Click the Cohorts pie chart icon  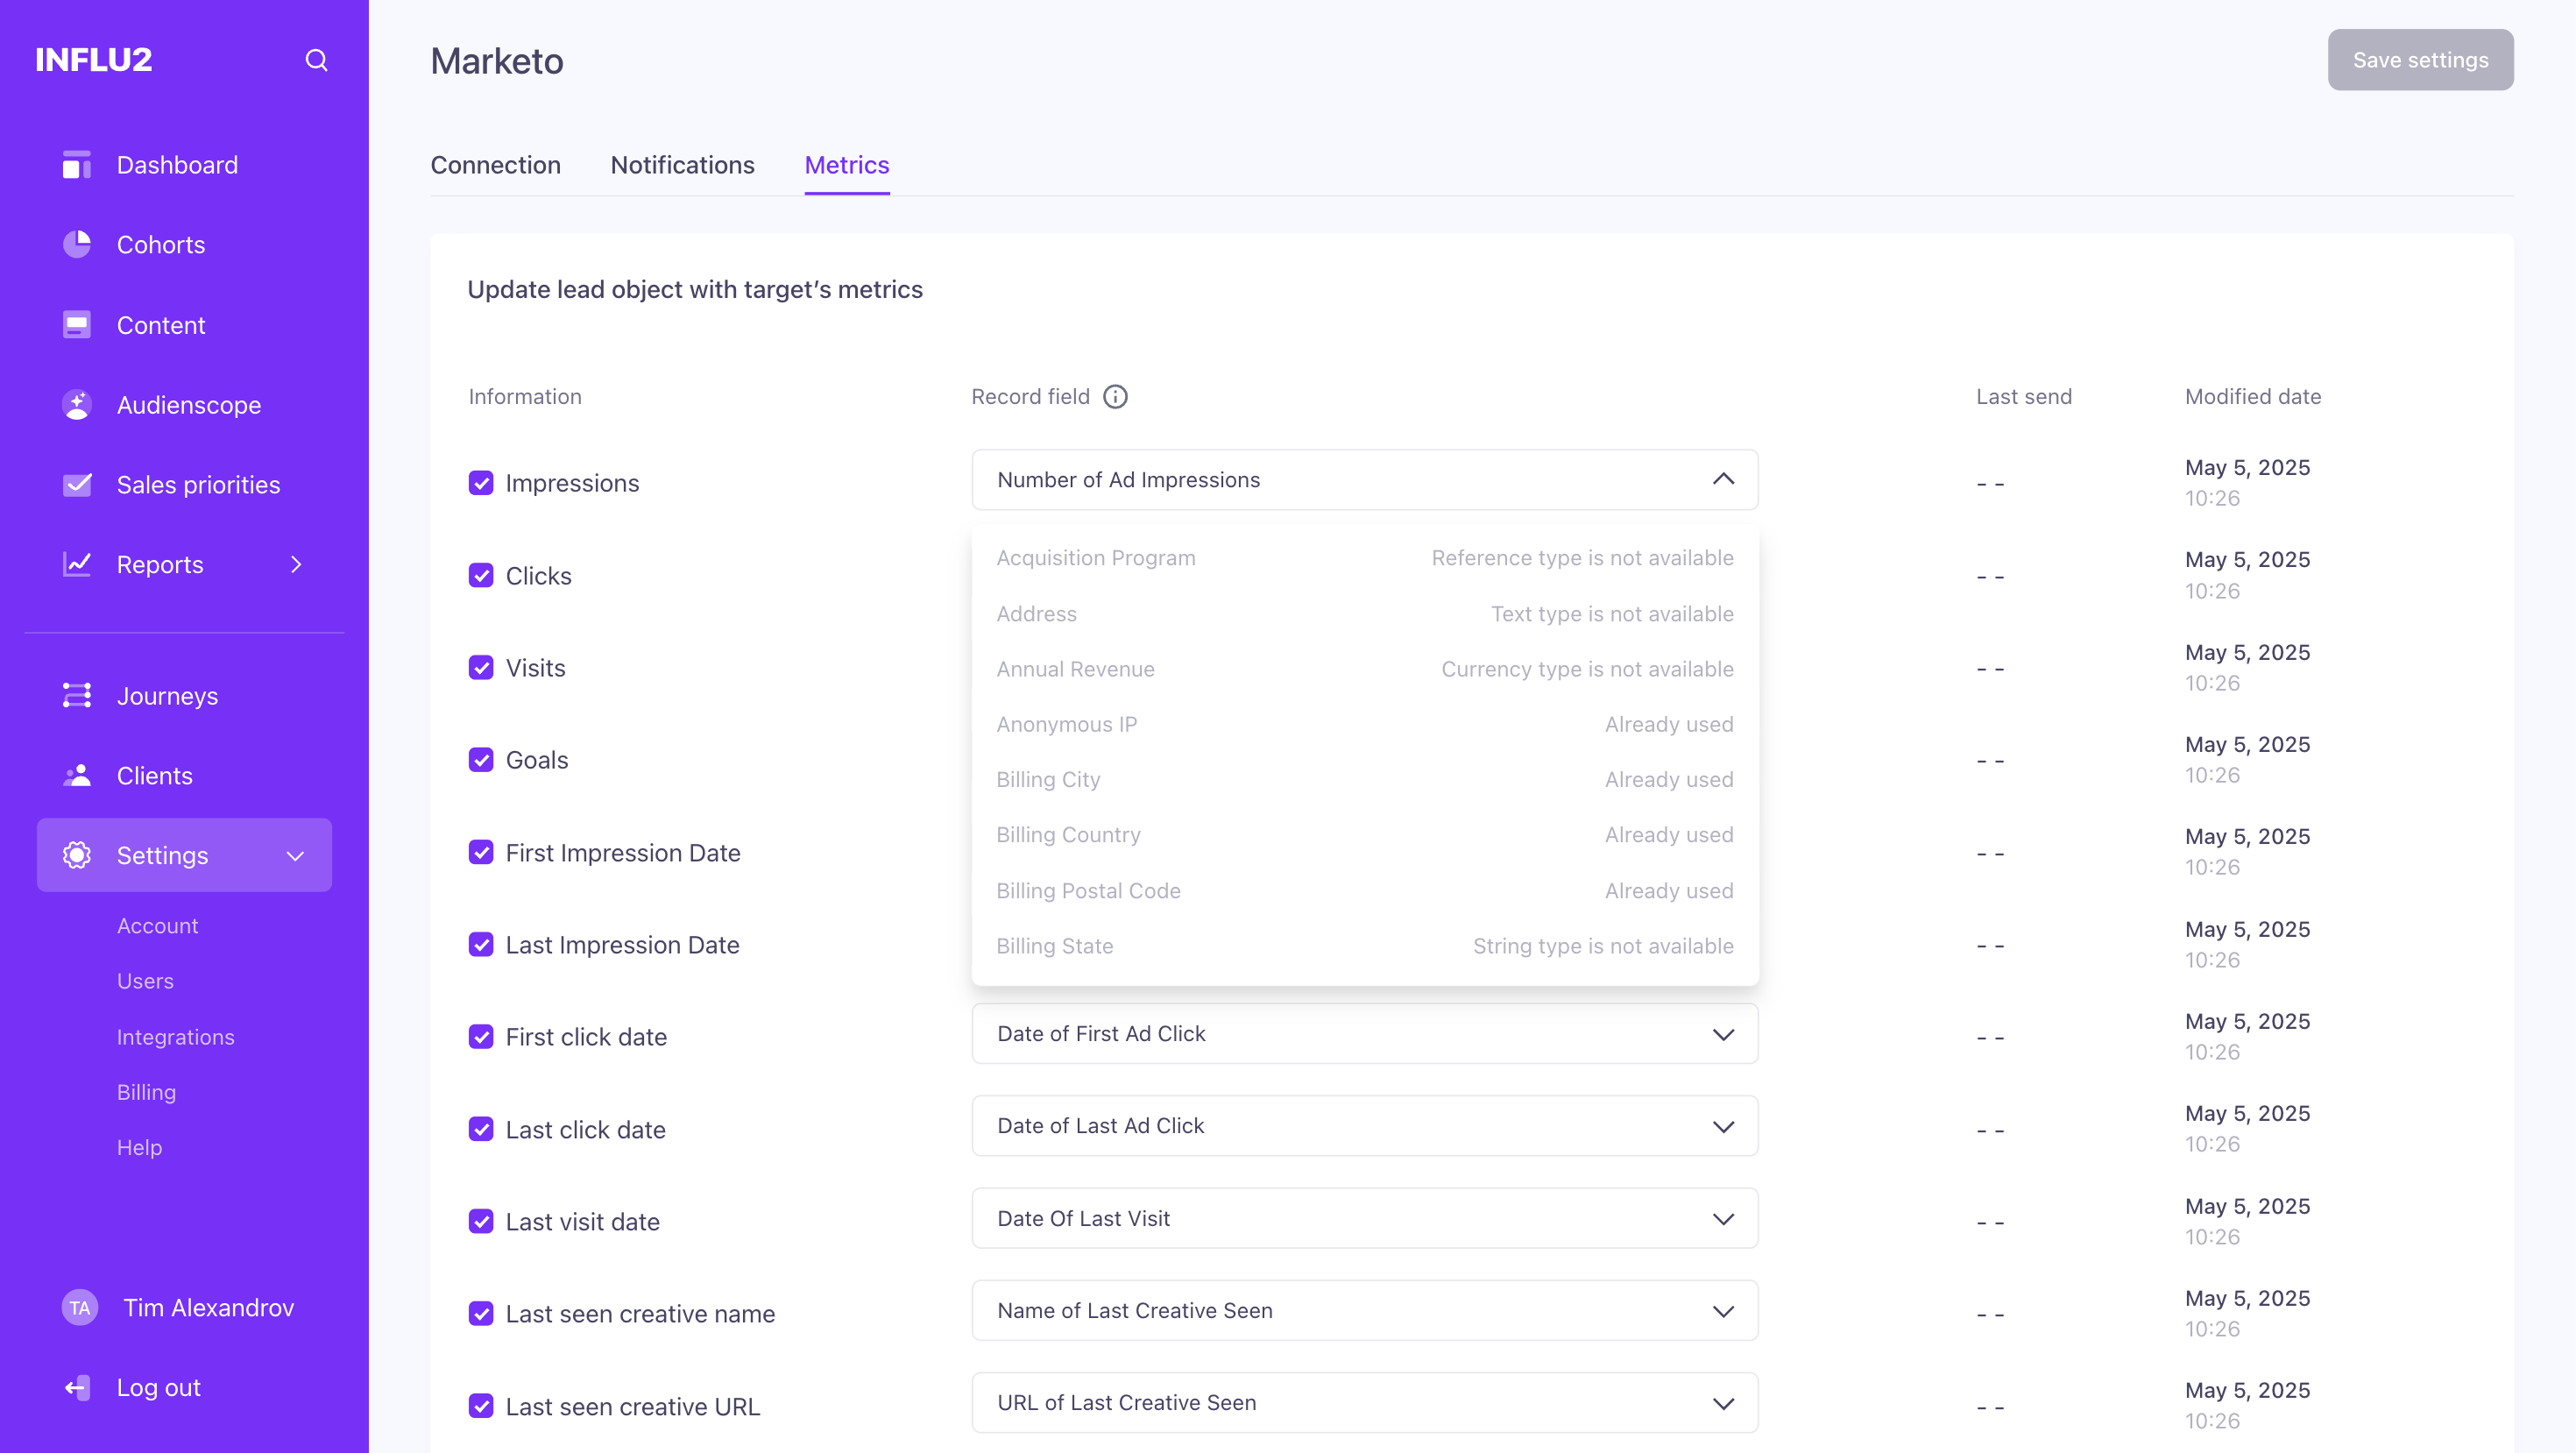coord(77,245)
